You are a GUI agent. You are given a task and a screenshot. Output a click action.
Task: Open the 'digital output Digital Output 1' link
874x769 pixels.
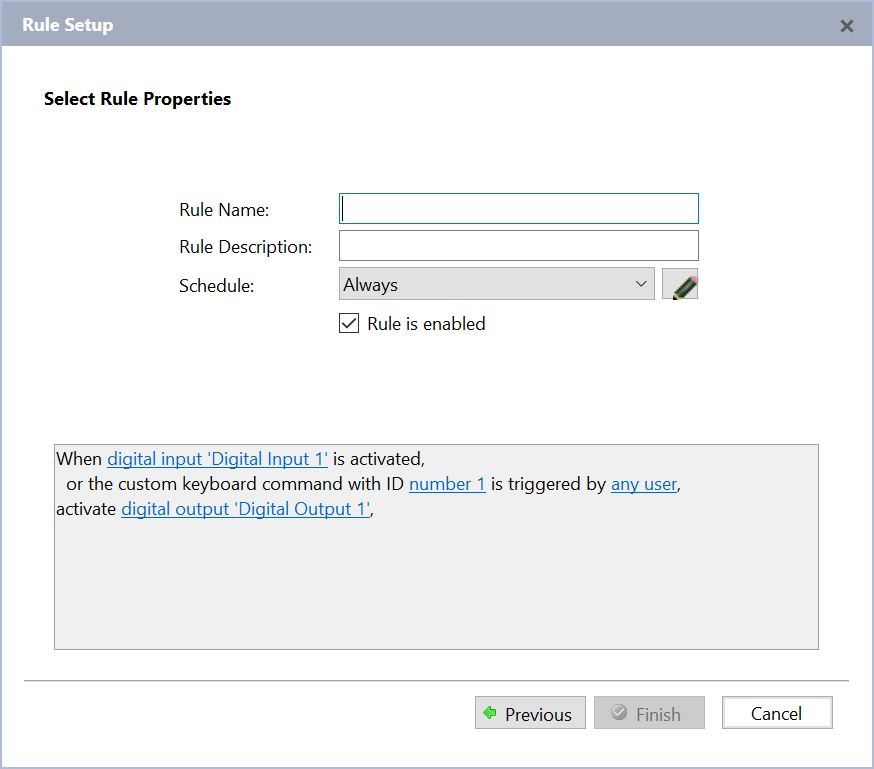tap(246, 509)
